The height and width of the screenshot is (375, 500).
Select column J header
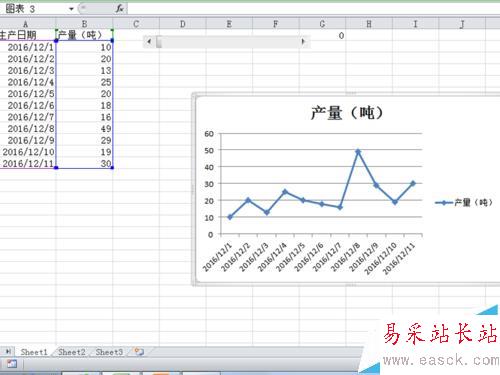tap(462, 24)
